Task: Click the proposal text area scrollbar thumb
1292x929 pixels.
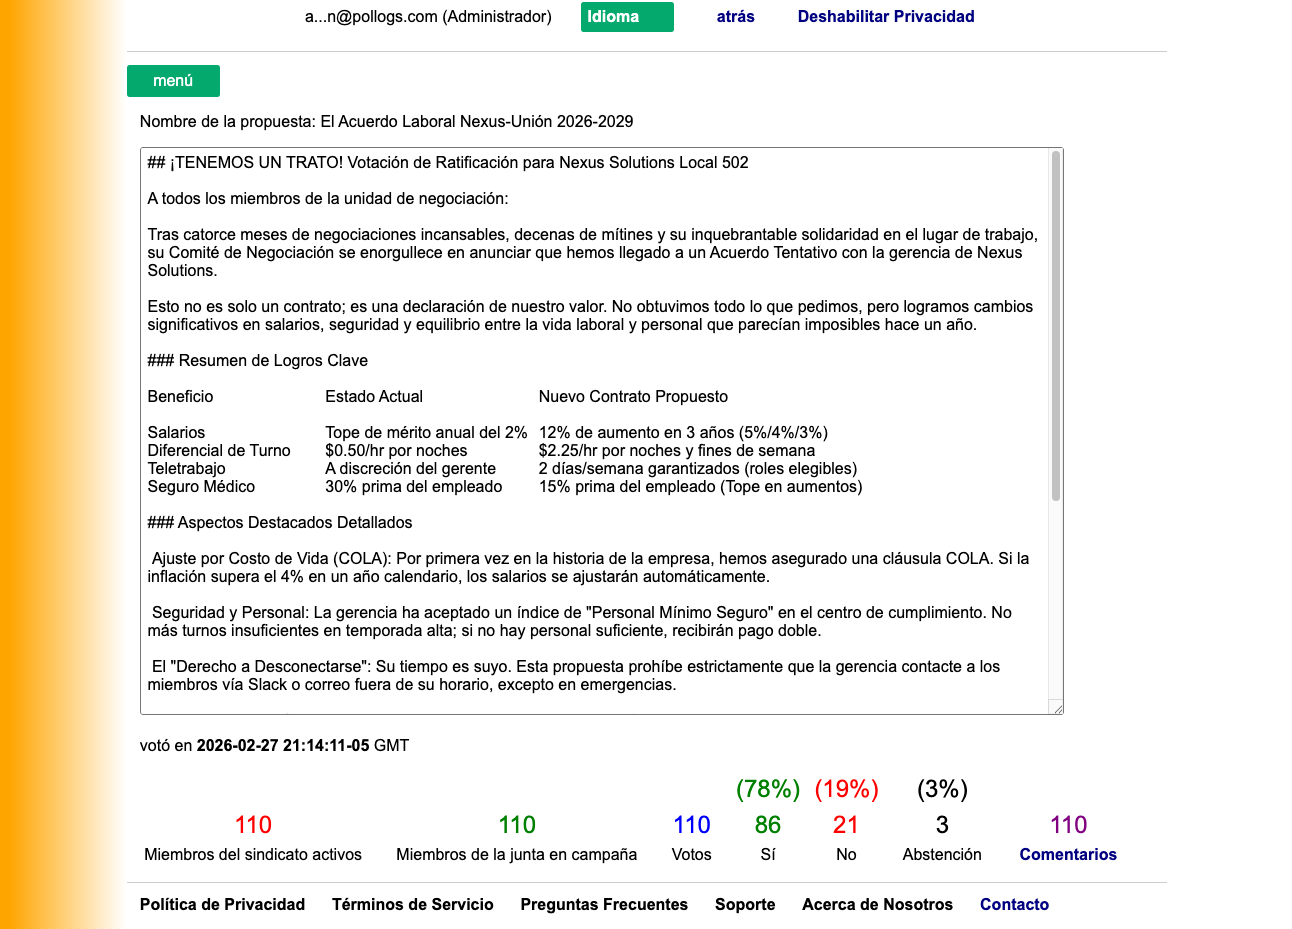Action: (x=1055, y=326)
